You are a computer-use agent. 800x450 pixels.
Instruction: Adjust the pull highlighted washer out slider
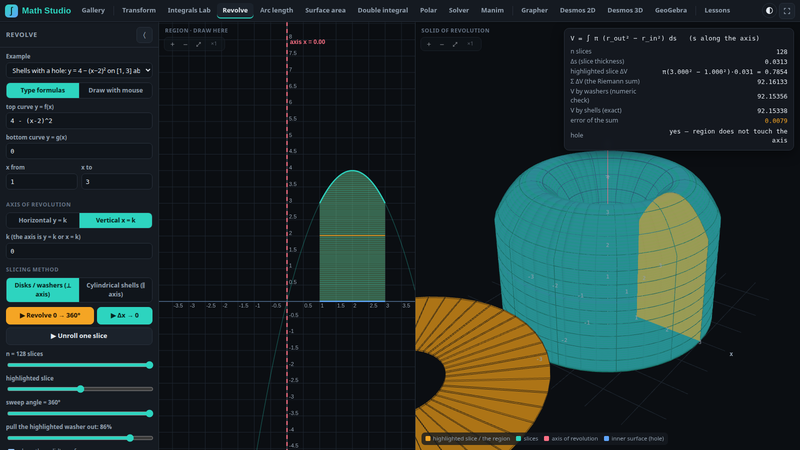click(x=79, y=438)
